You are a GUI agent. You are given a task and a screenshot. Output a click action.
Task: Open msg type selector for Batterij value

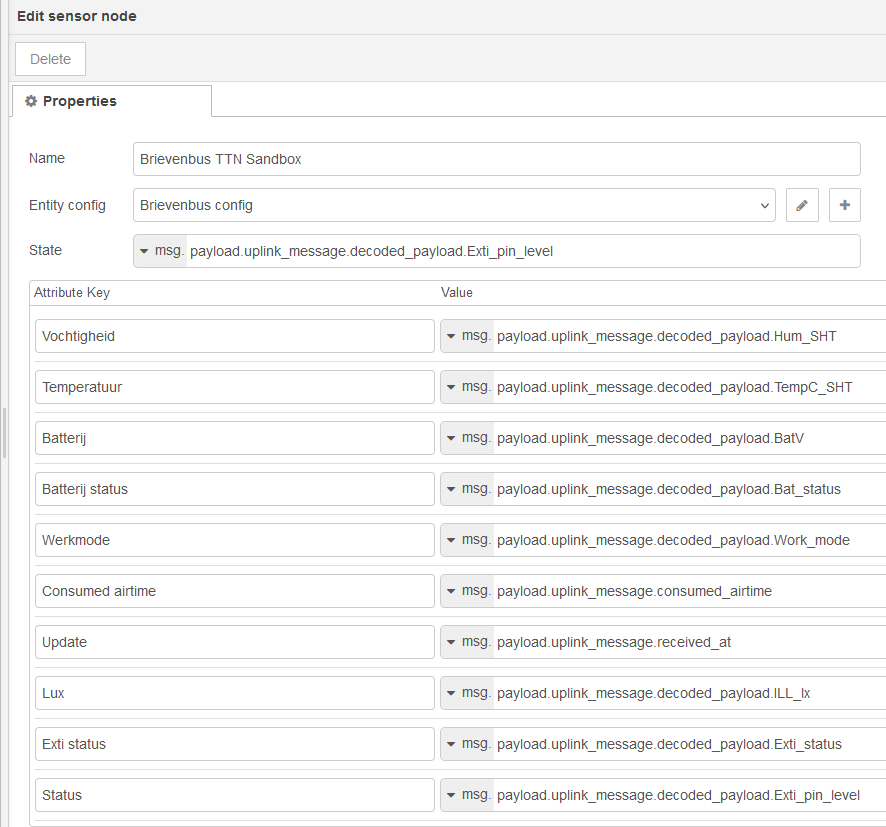pos(467,438)
